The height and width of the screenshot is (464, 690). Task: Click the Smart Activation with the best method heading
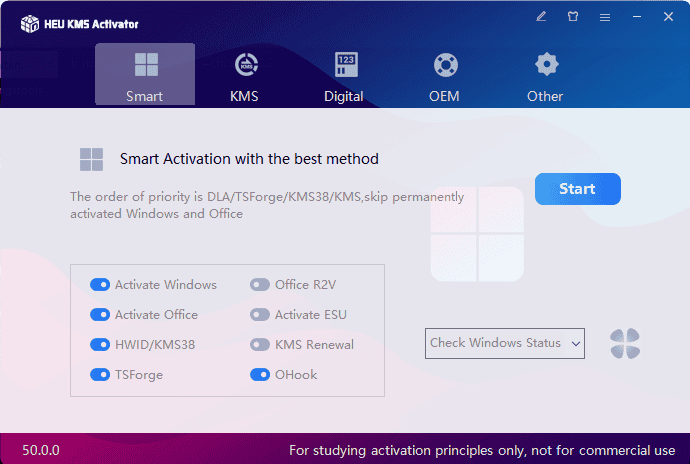tap(249, 159)
